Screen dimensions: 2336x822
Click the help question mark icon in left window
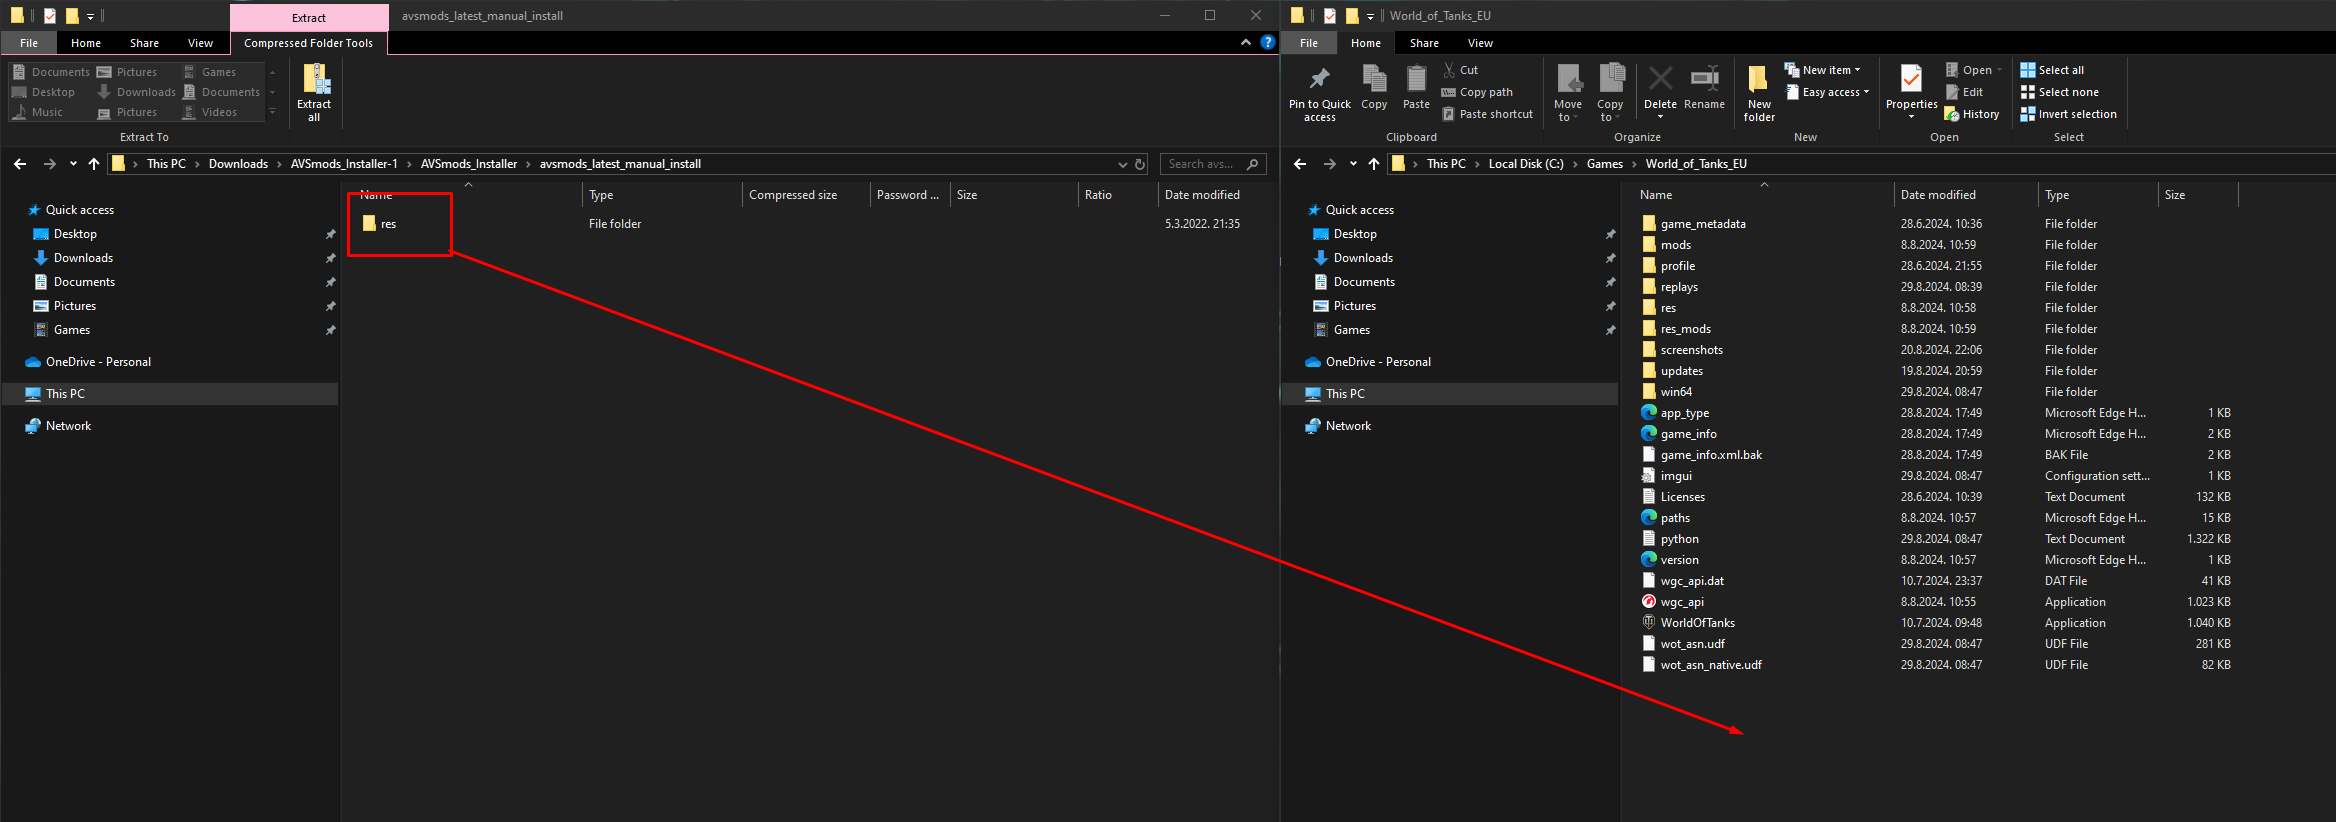click(x=1268, y=42)
